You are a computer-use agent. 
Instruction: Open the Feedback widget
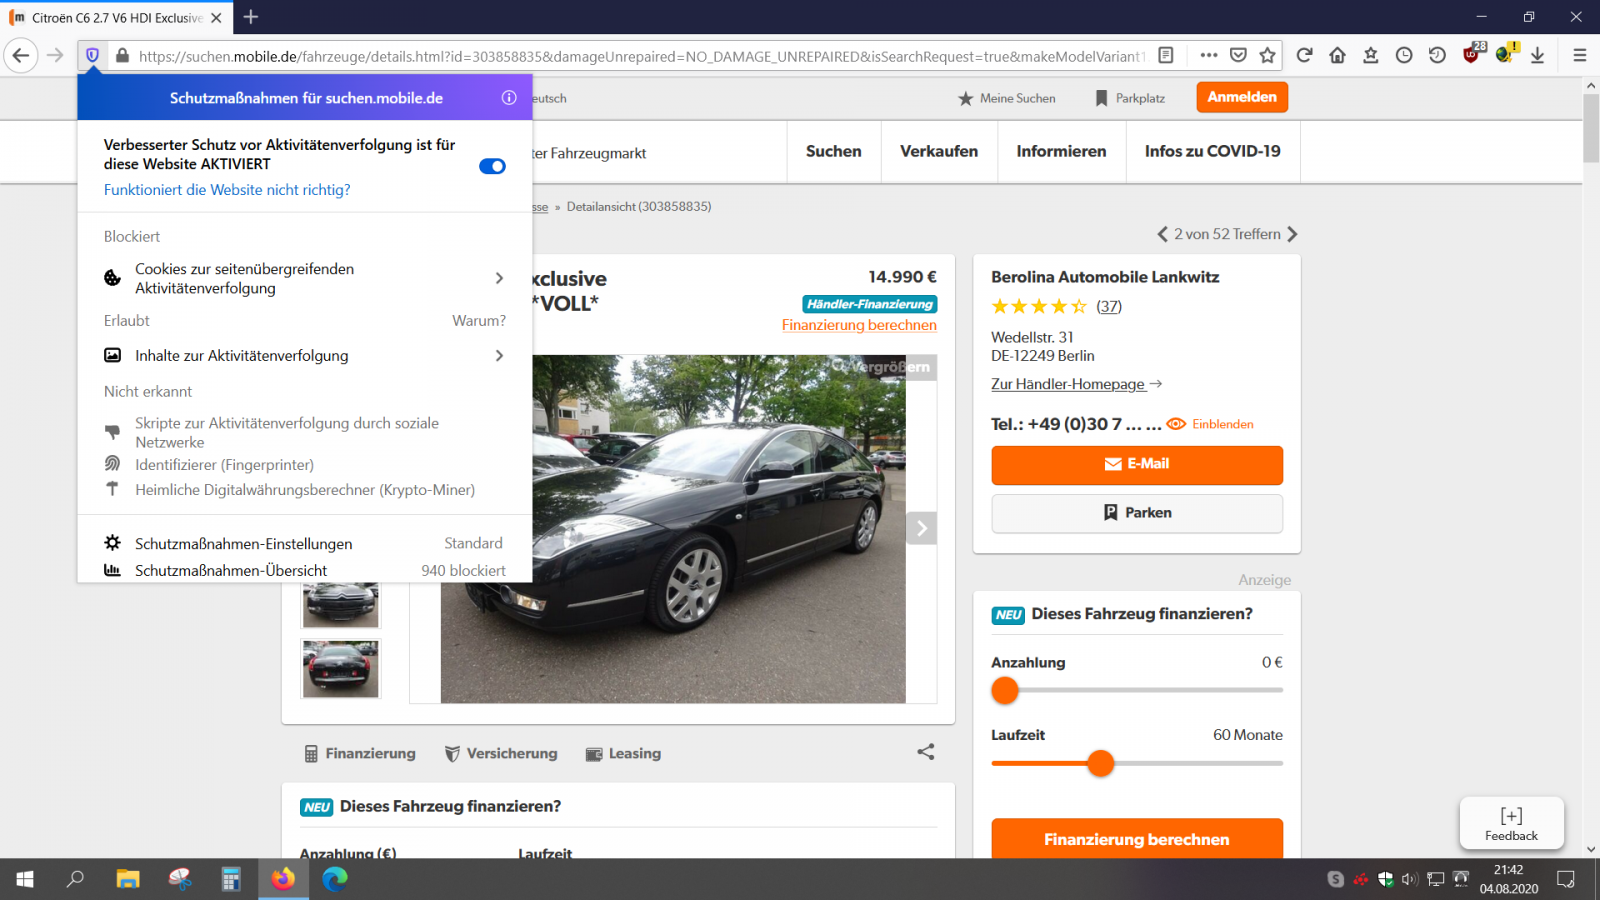pyautogui.click(x=1511, y=823)
